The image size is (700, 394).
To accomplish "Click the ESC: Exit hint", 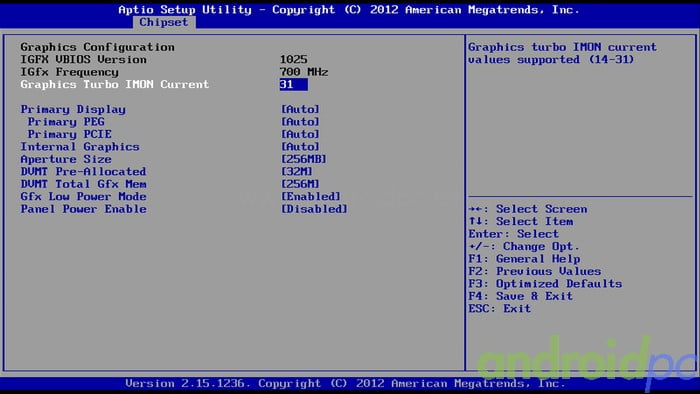I will (x=500, y=309).
